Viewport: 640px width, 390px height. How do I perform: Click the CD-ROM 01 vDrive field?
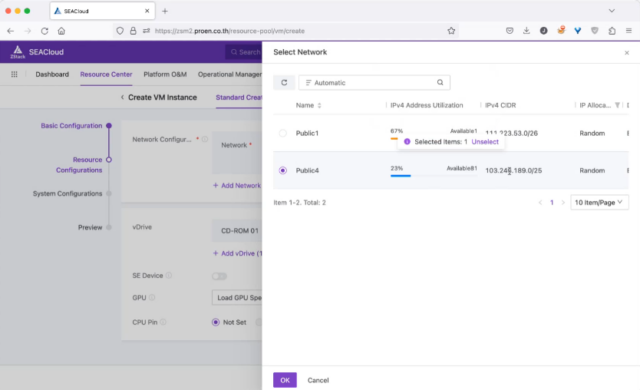pos(237,231)
